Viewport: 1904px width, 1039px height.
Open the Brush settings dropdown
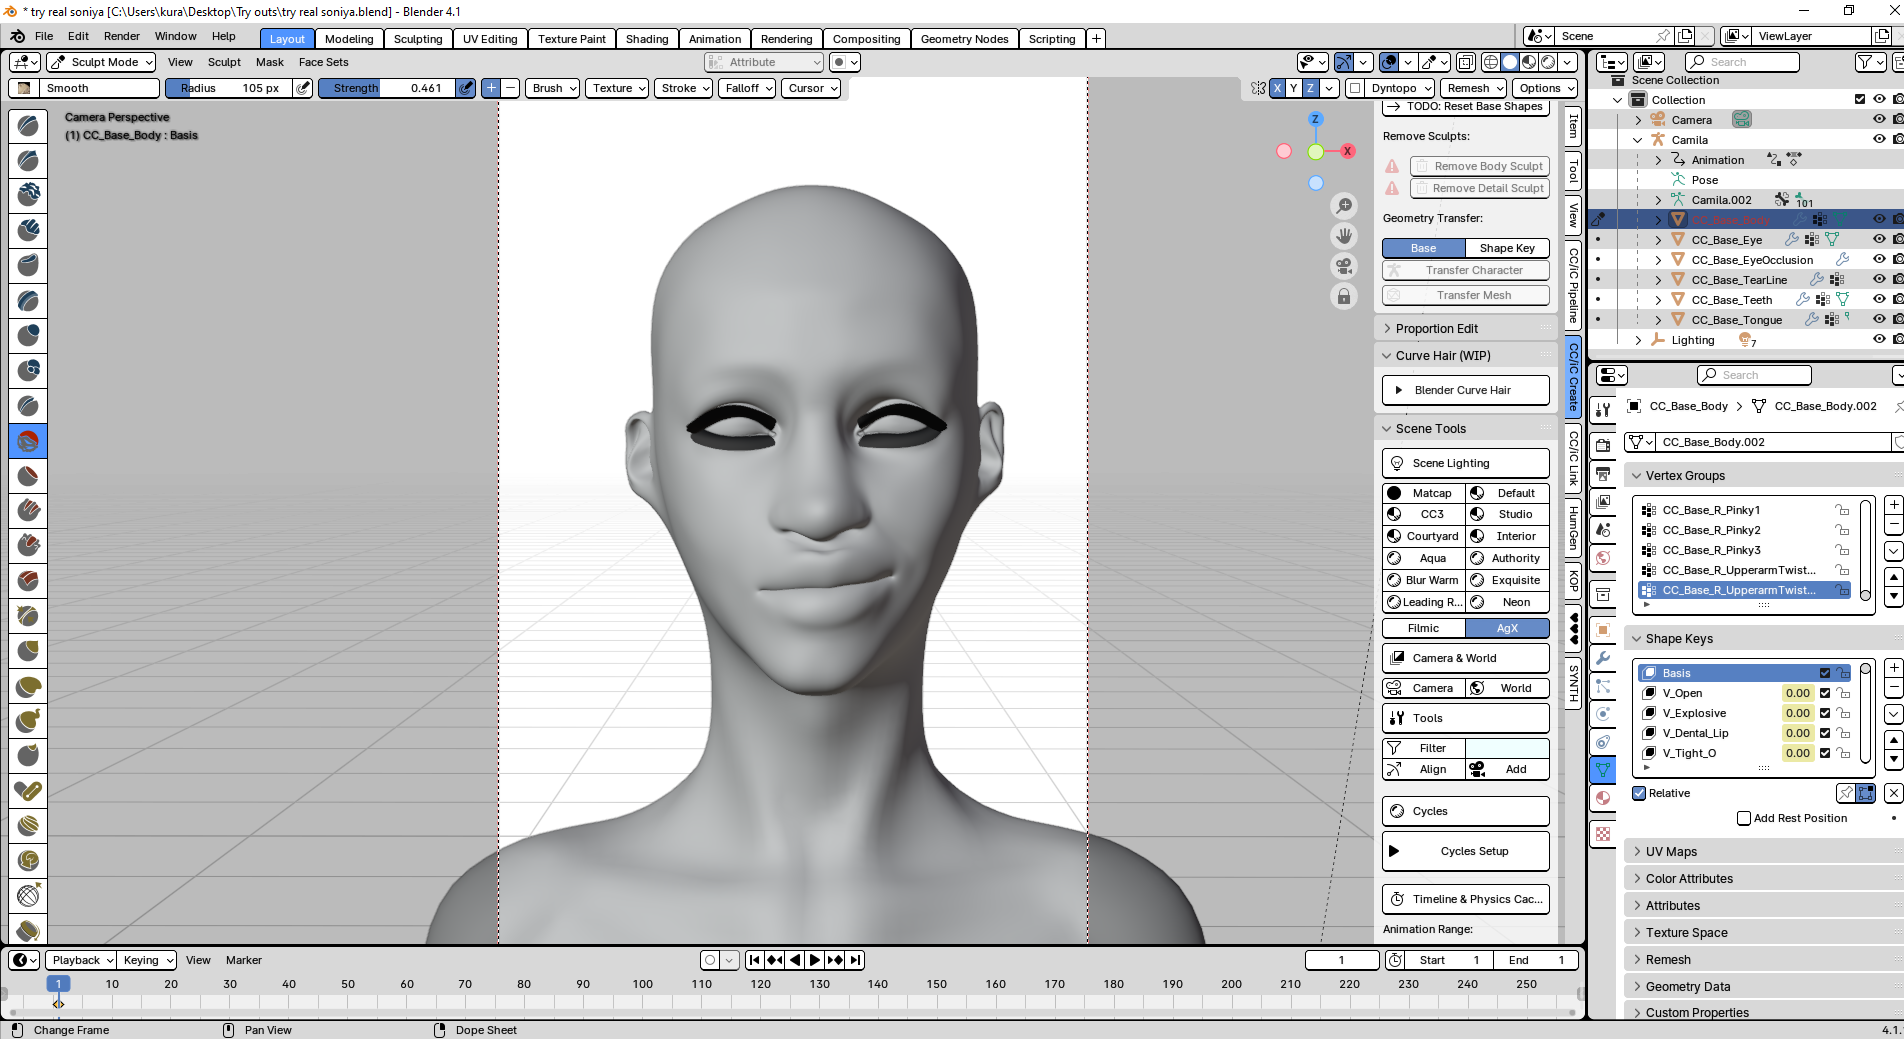coord(553,88)
